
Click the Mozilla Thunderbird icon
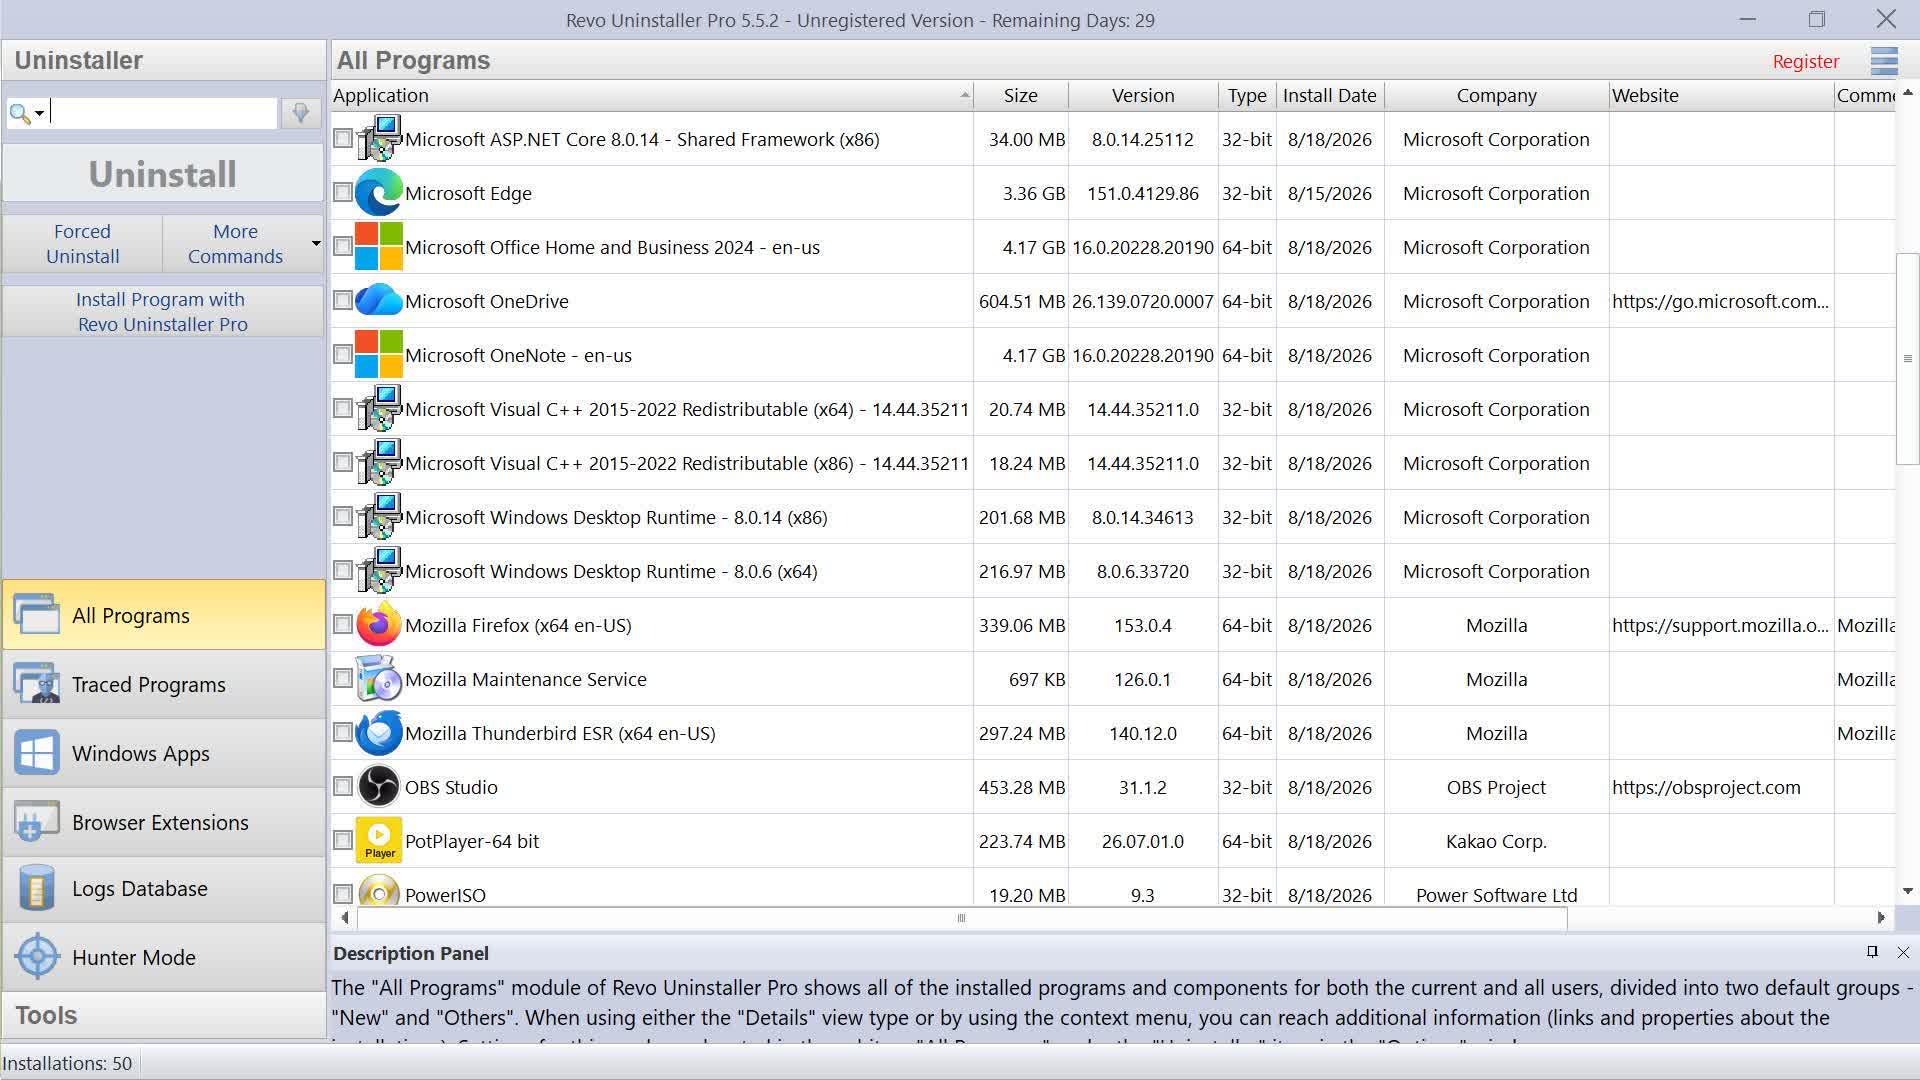coord(379,733)
